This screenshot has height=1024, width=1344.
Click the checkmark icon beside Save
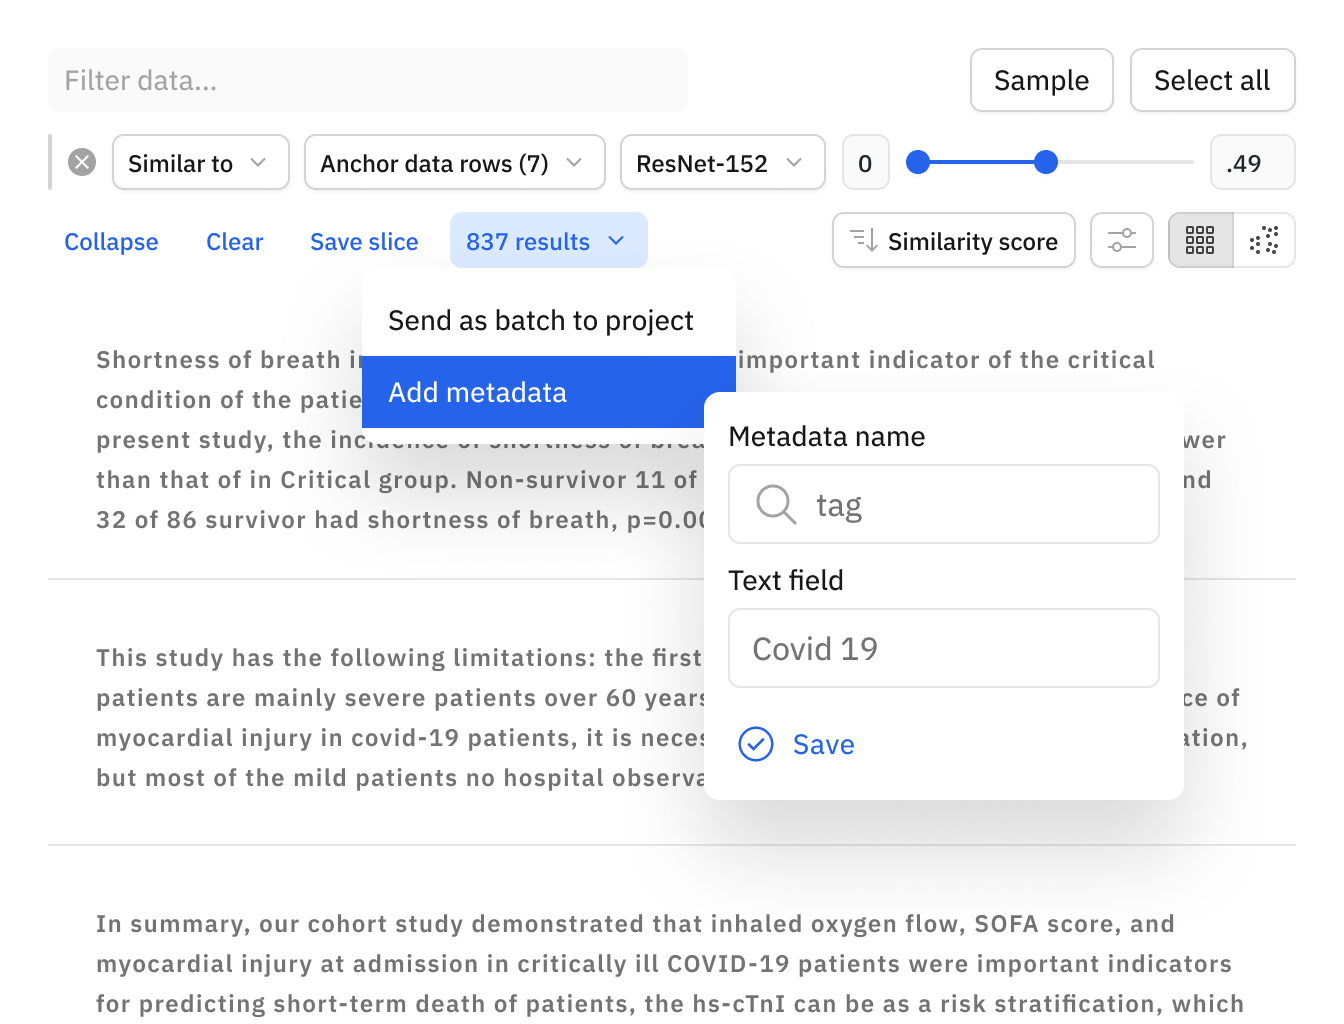pos(756,744)
